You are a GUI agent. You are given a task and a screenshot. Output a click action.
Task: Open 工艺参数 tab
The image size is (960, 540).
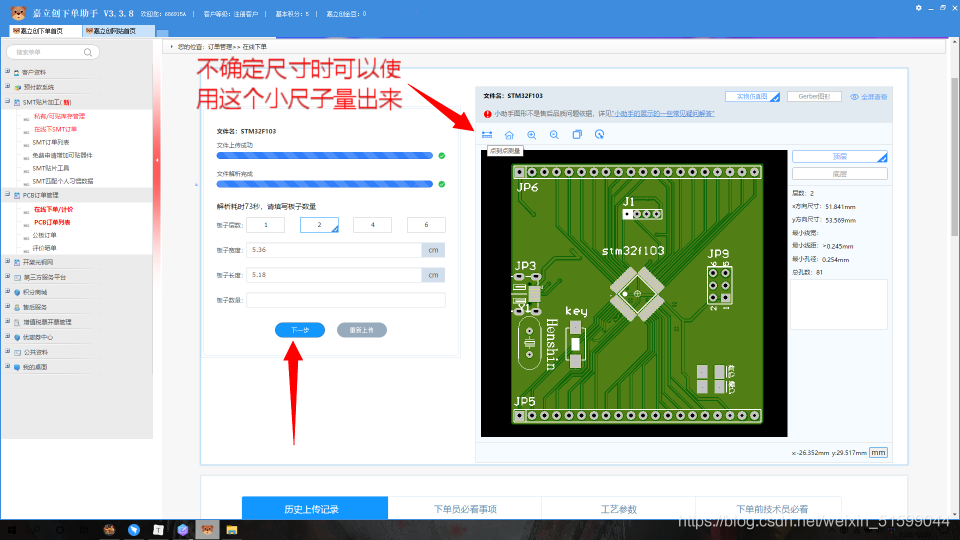pyautogui.click(x=618, y=509)
